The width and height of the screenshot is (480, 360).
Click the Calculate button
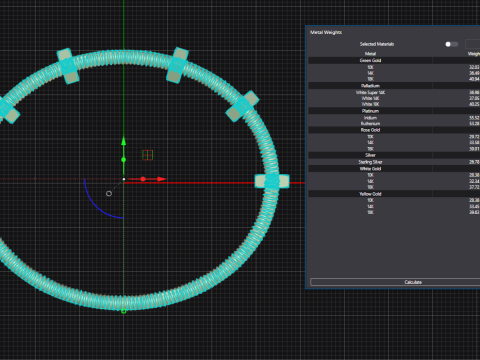[395, 282]
